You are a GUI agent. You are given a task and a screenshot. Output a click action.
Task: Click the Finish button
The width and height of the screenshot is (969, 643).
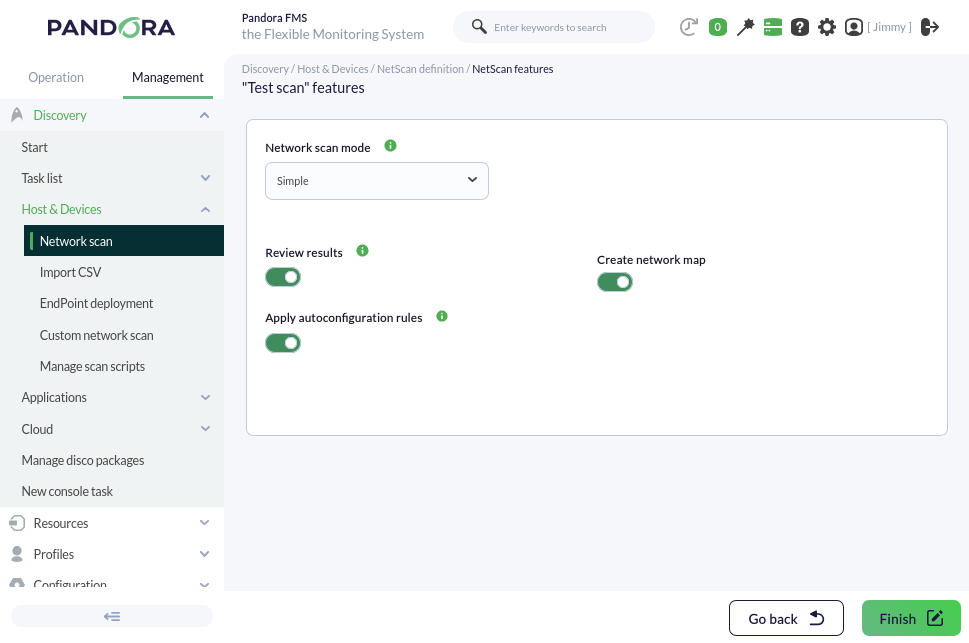coord(912,618)
